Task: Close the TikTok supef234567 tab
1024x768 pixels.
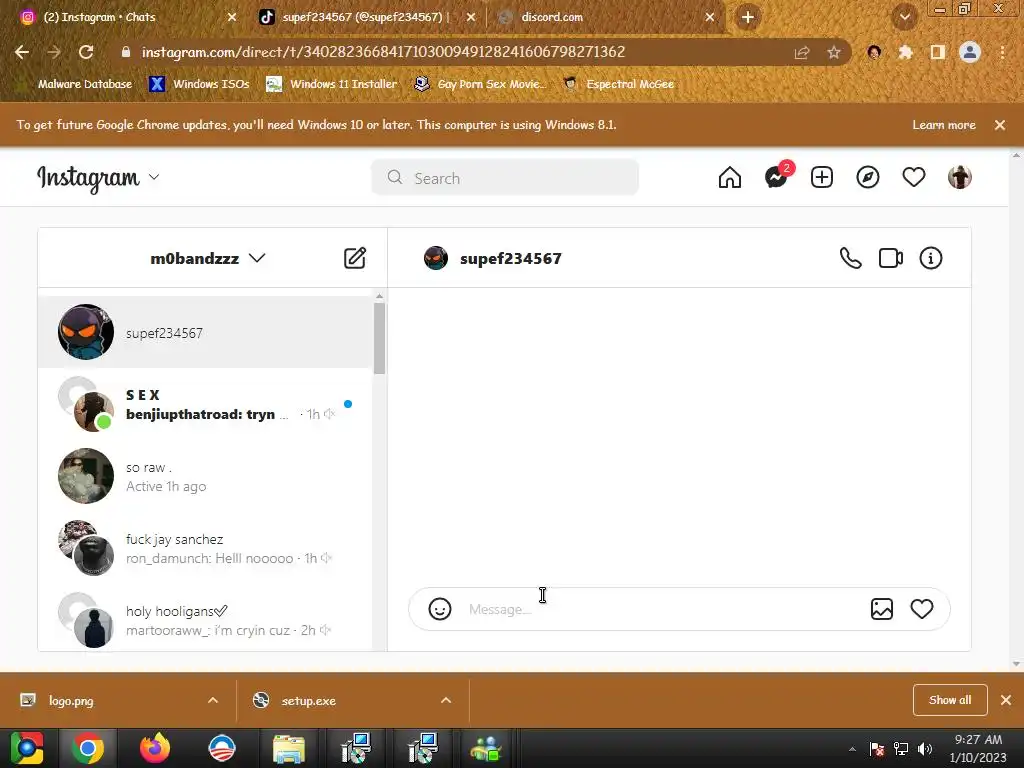Action: pyautogui.click(x=471, y=17)
